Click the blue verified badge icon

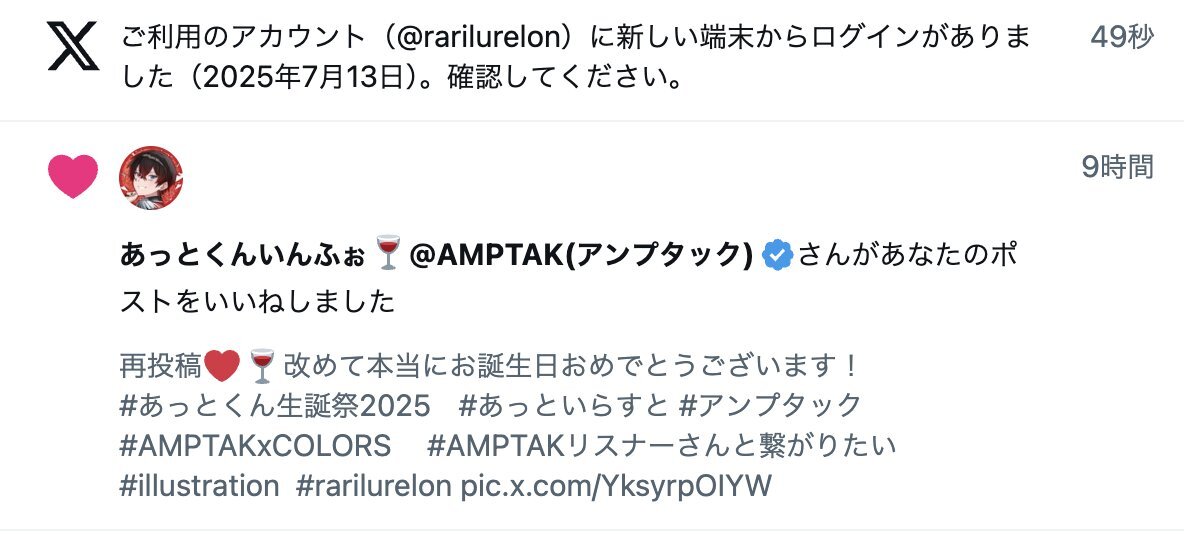pos(777,255)
